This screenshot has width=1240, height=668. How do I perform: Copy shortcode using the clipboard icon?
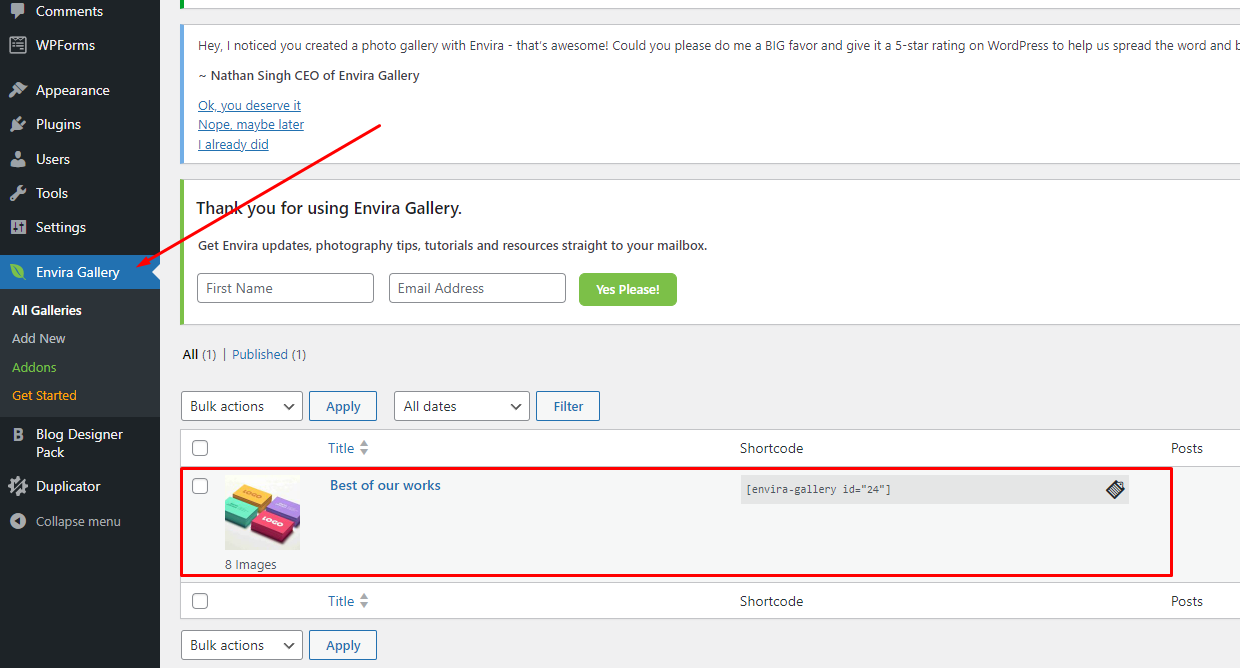[x=1115, y=489]
